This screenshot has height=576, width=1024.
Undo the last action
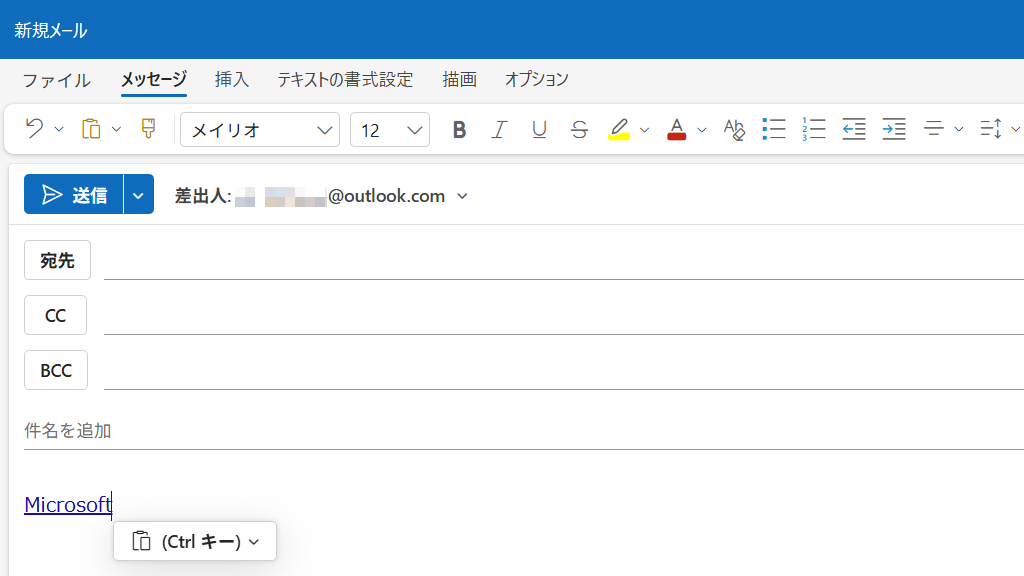[x=32, y=129]
